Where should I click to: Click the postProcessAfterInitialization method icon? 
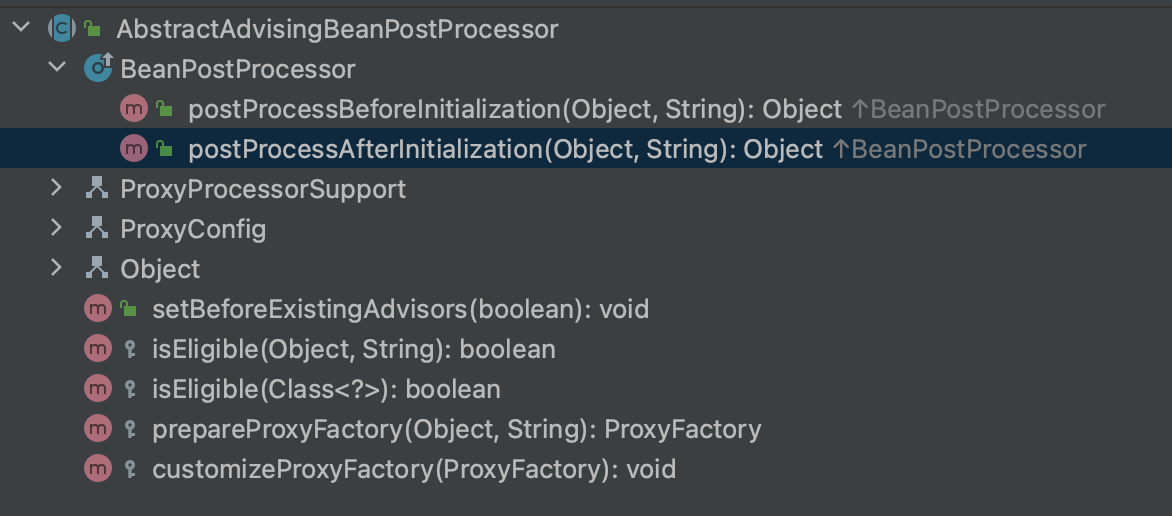click(134, 149)
